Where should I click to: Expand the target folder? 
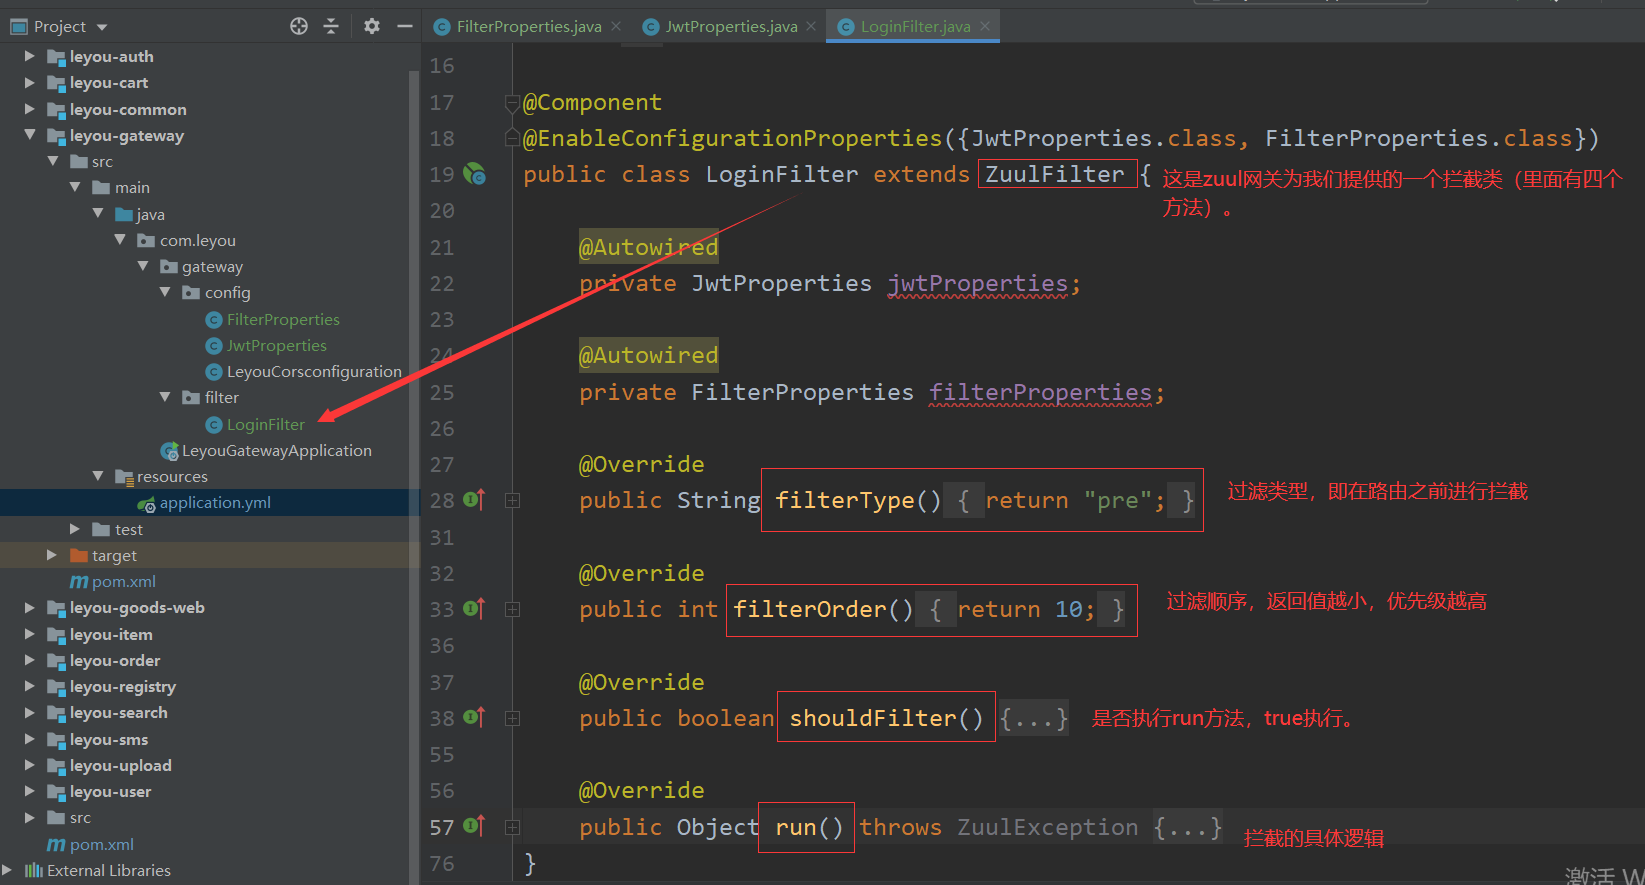52,555
